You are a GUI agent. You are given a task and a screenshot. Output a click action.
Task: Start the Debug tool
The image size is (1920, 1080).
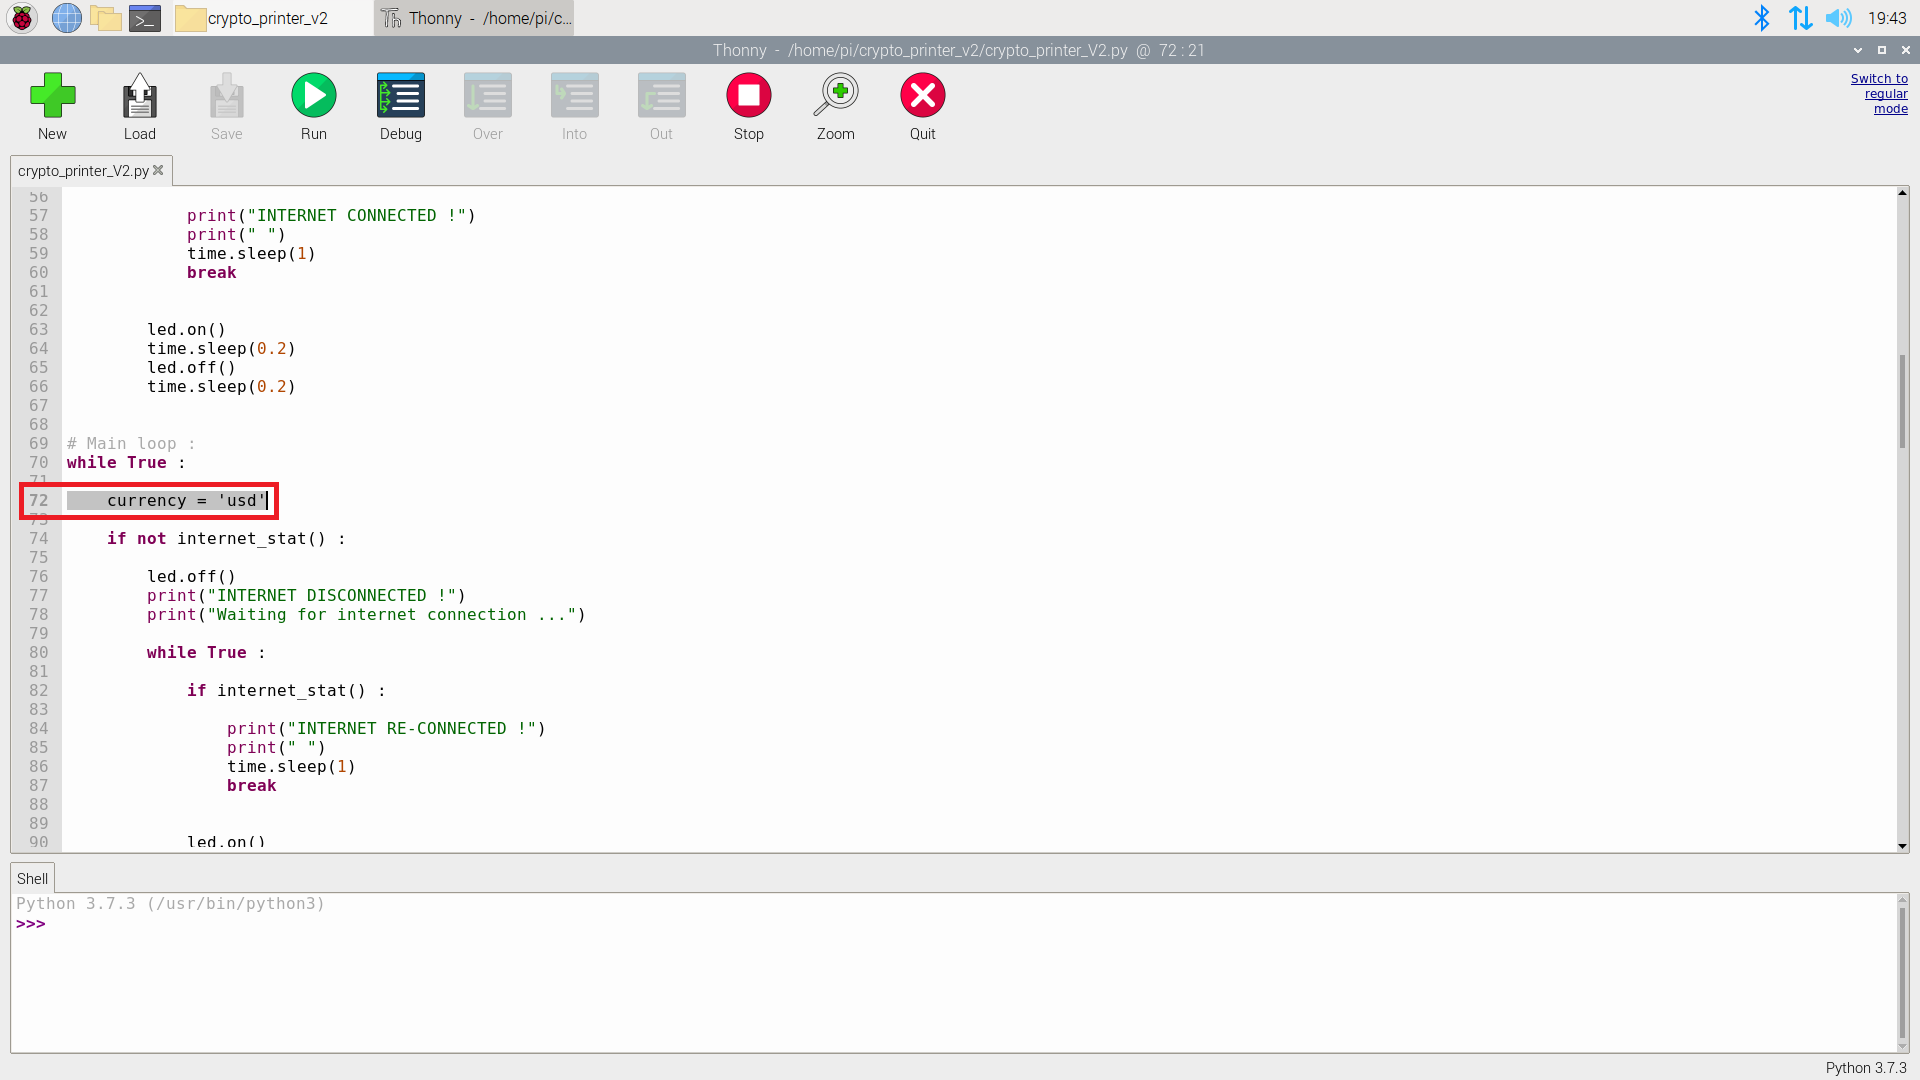coord(400,96)
